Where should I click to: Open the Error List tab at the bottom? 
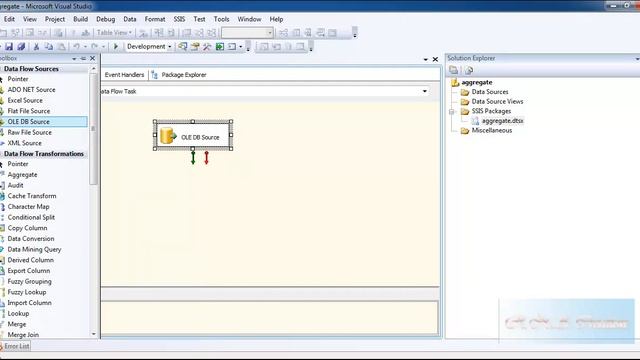pos(15,346)
